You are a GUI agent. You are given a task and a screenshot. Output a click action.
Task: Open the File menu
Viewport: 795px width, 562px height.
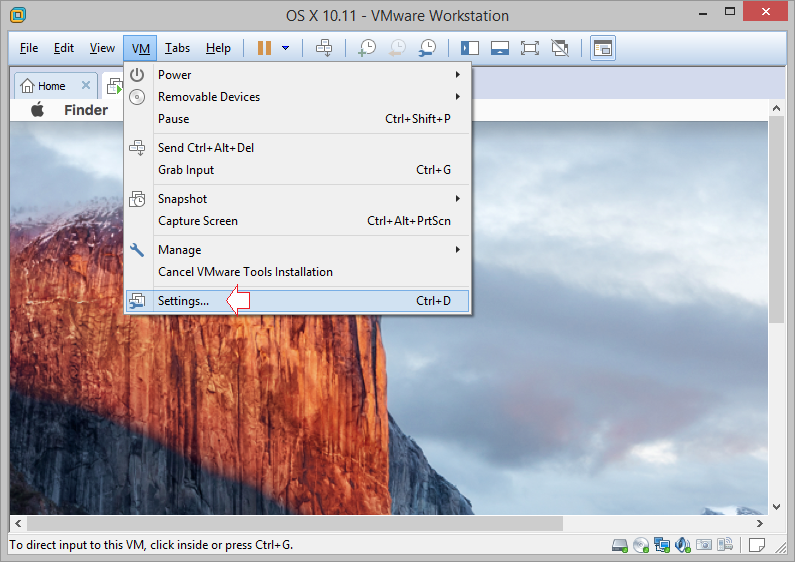pos(29,48)
